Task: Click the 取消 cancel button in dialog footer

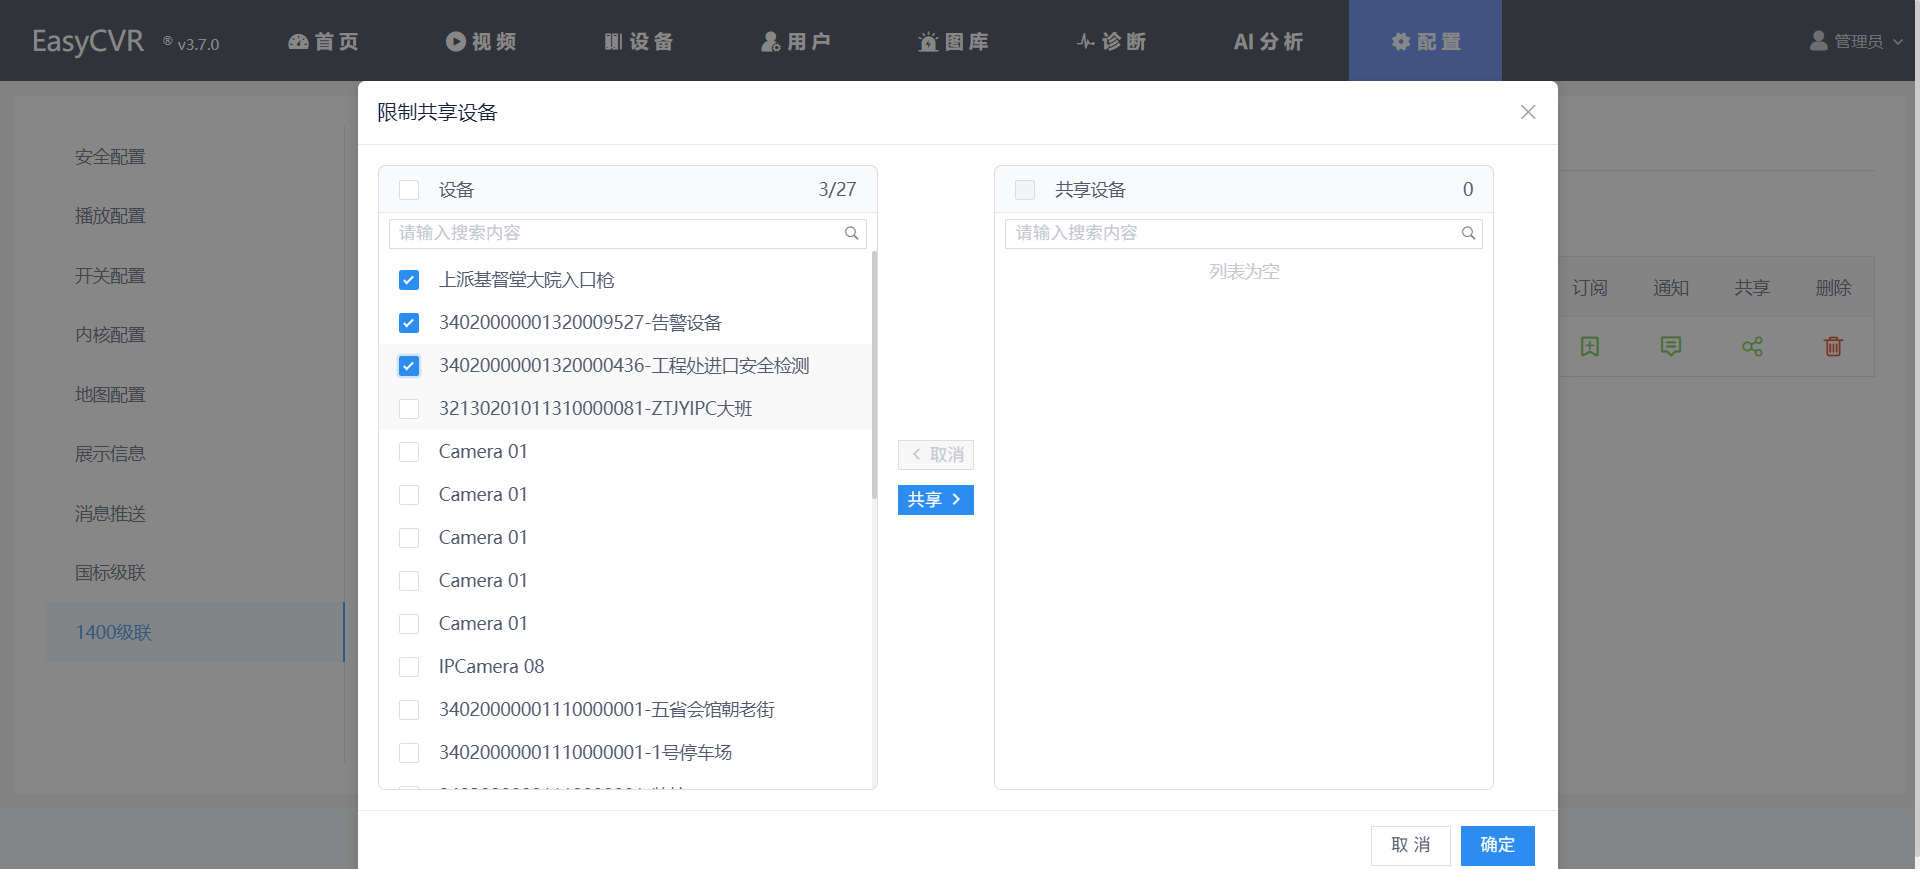Action: [1410, 846]
